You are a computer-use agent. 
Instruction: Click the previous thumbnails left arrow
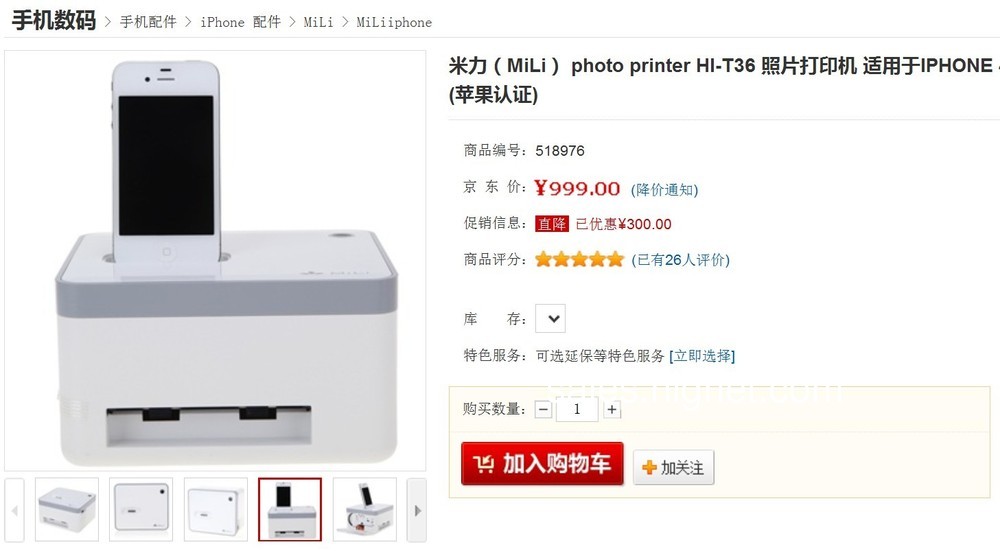(14, 510)
